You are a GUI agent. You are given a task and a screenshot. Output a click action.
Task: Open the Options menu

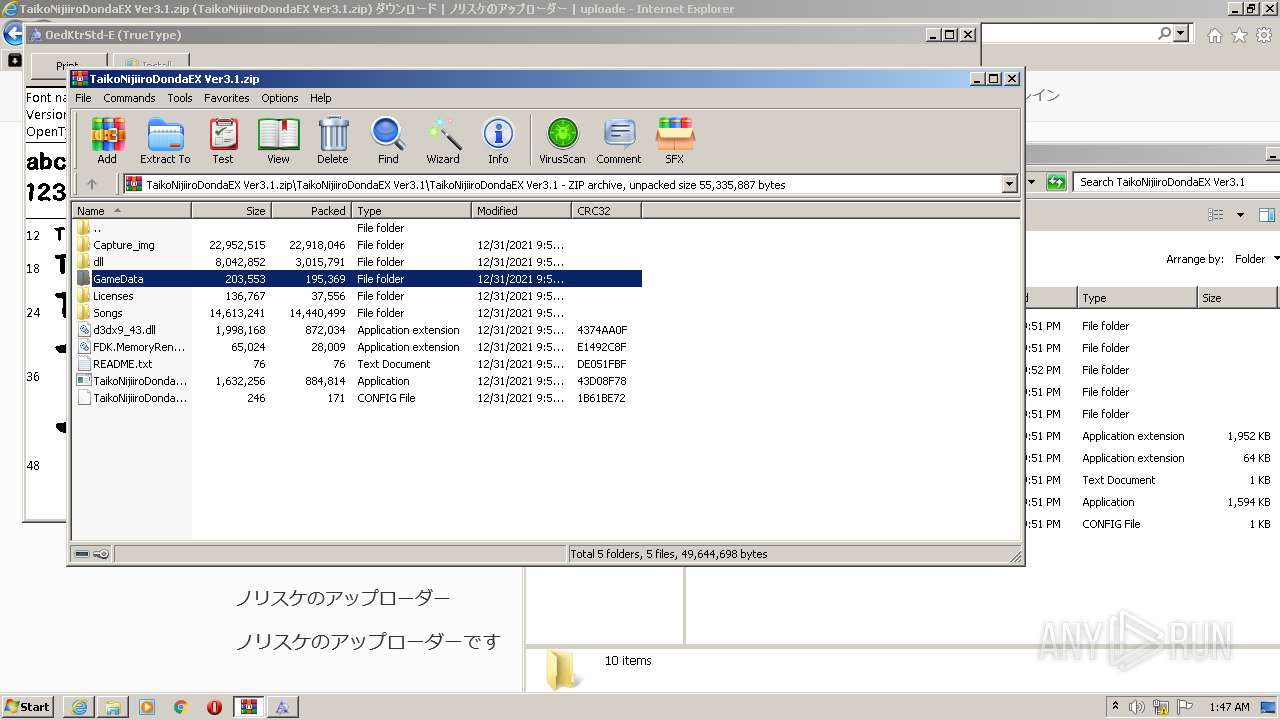click(280, 98)
